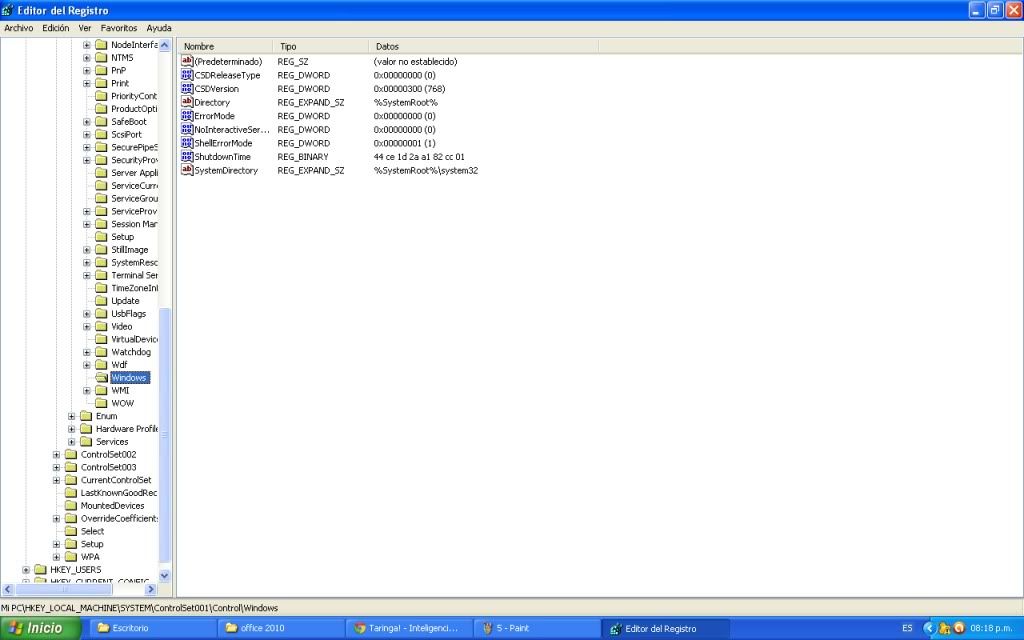
Task: Click the Inicio start button
Action: click(40, 628)
